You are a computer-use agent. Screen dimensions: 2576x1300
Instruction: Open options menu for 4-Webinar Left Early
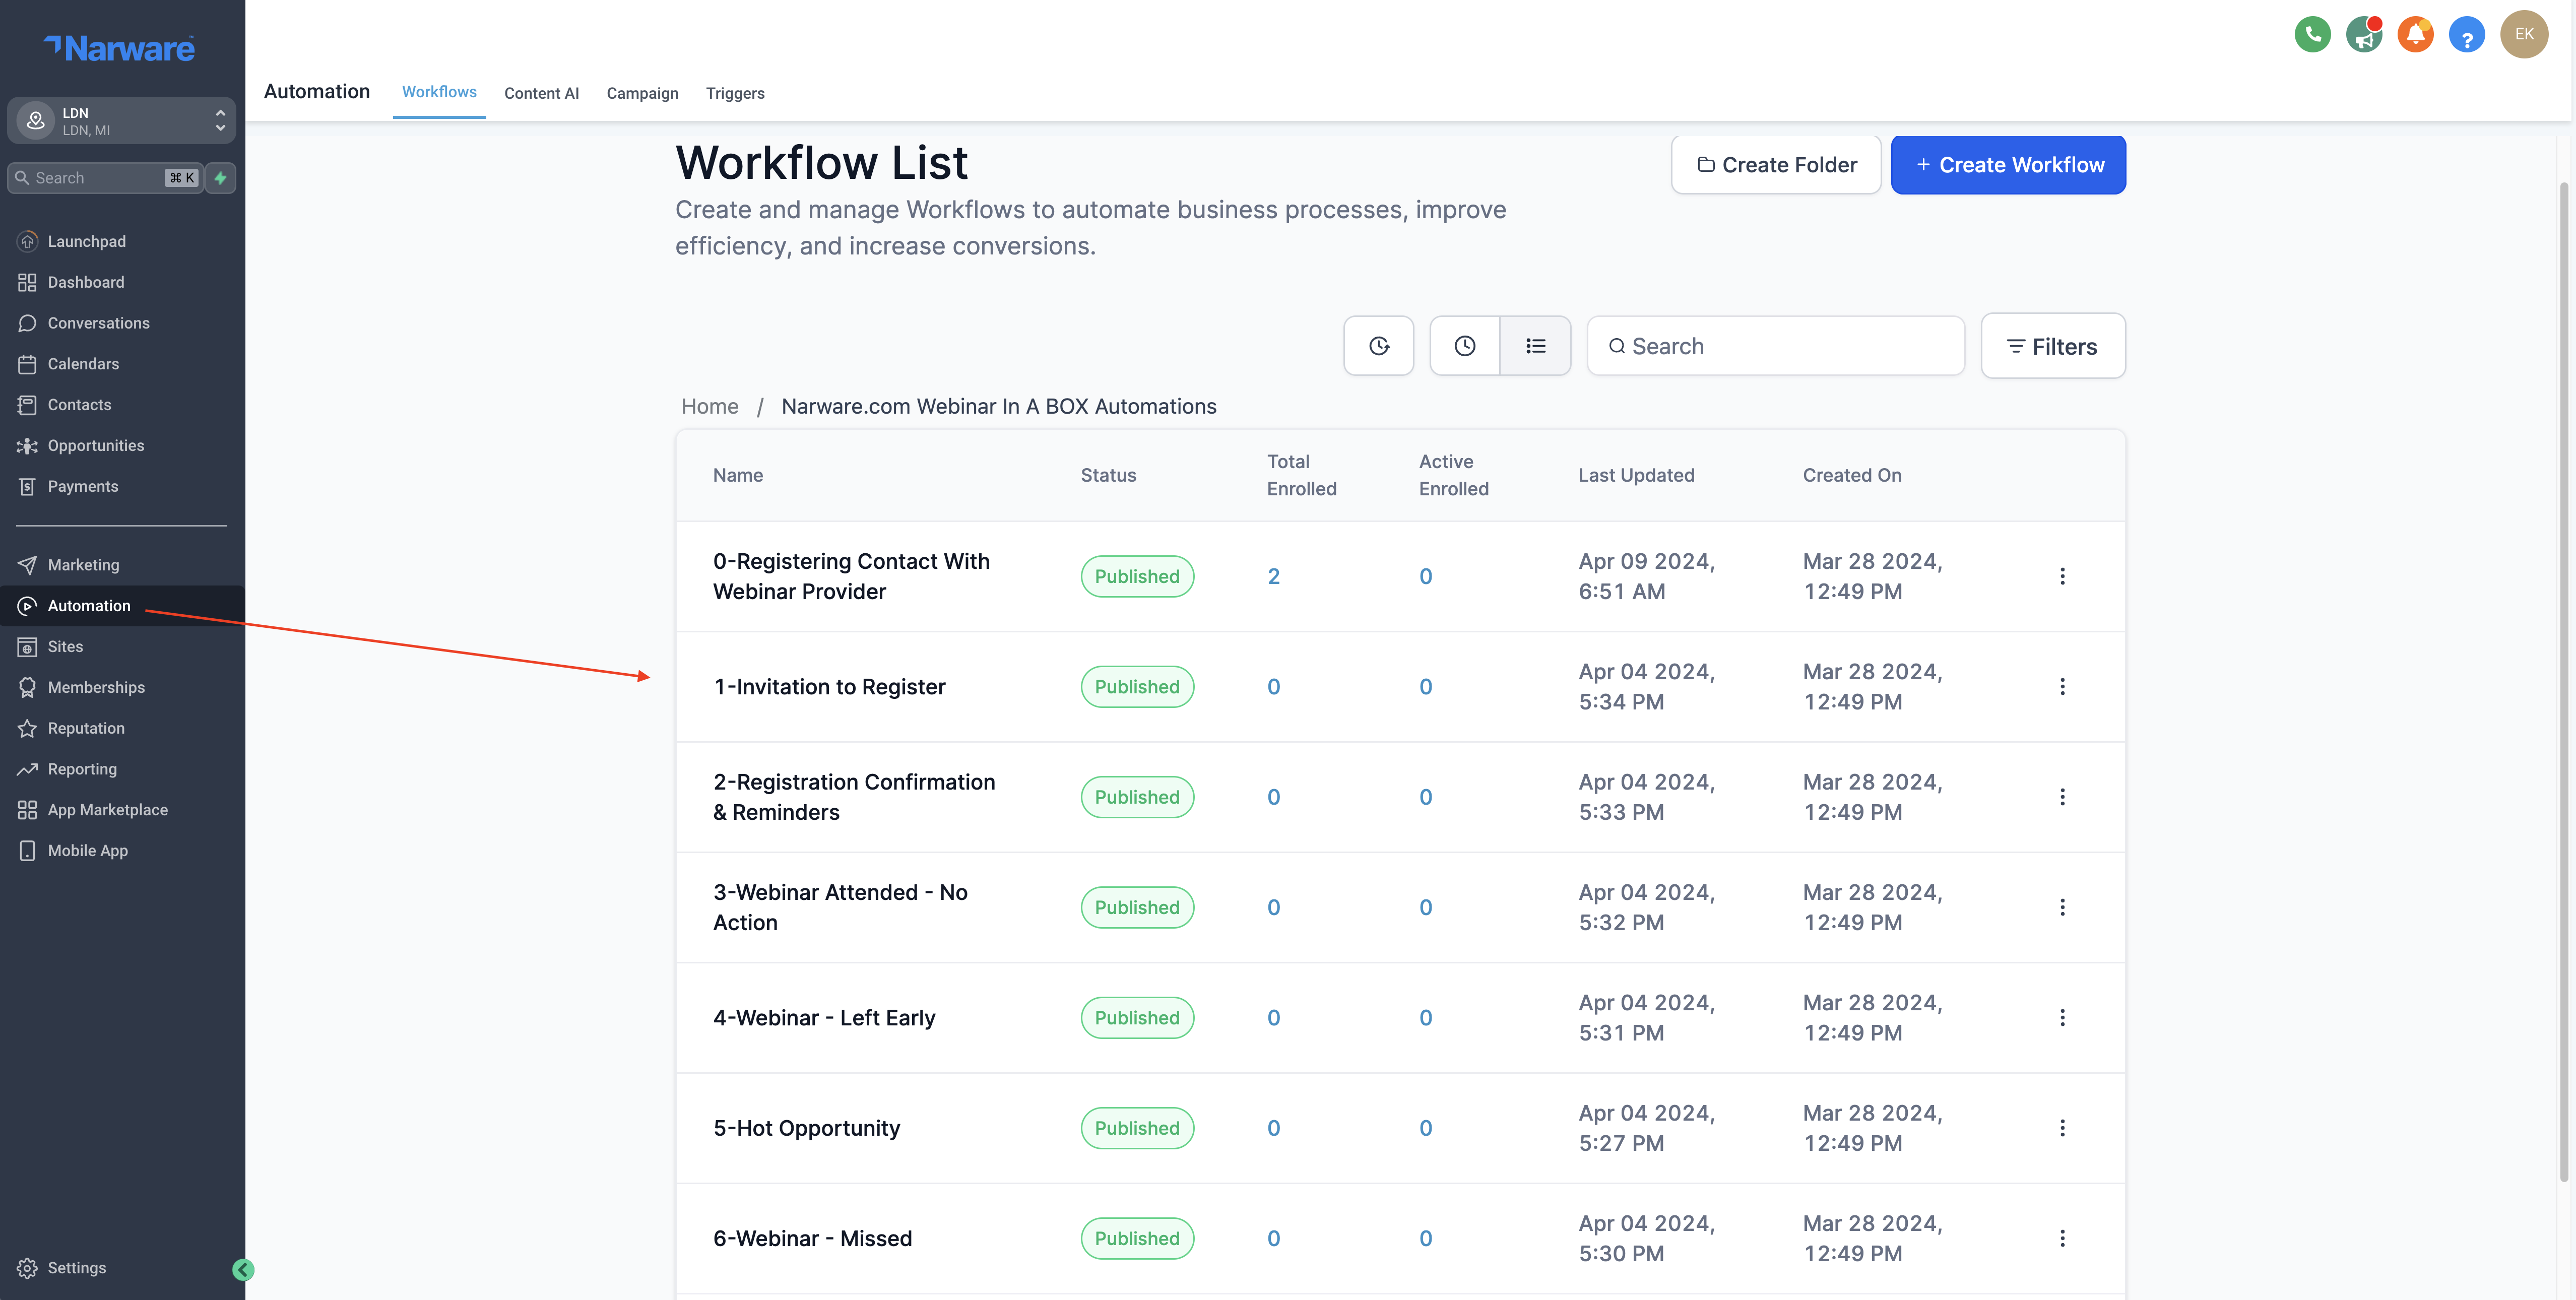point(2062,1018)
